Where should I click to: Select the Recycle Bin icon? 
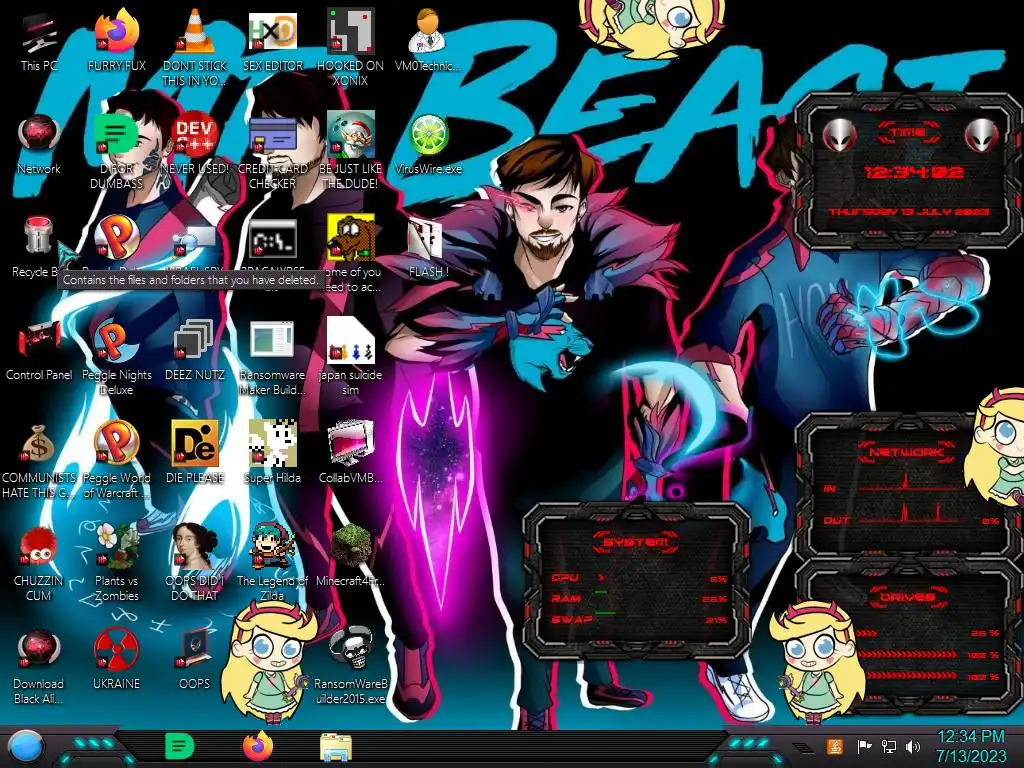(x=37, y=238)
